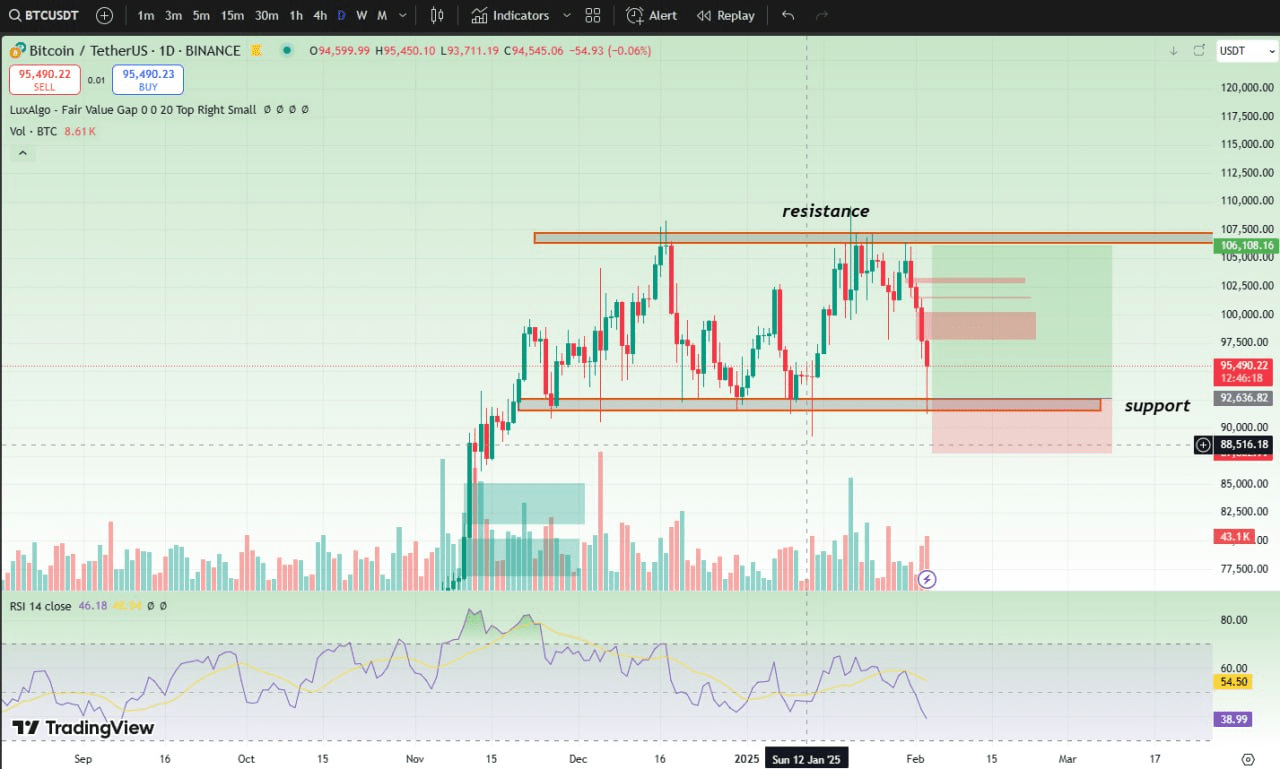The height and width of the screenshot is (769, 1280).
Task: Switch to the 15m timeframe
Action: coord(232,16)
